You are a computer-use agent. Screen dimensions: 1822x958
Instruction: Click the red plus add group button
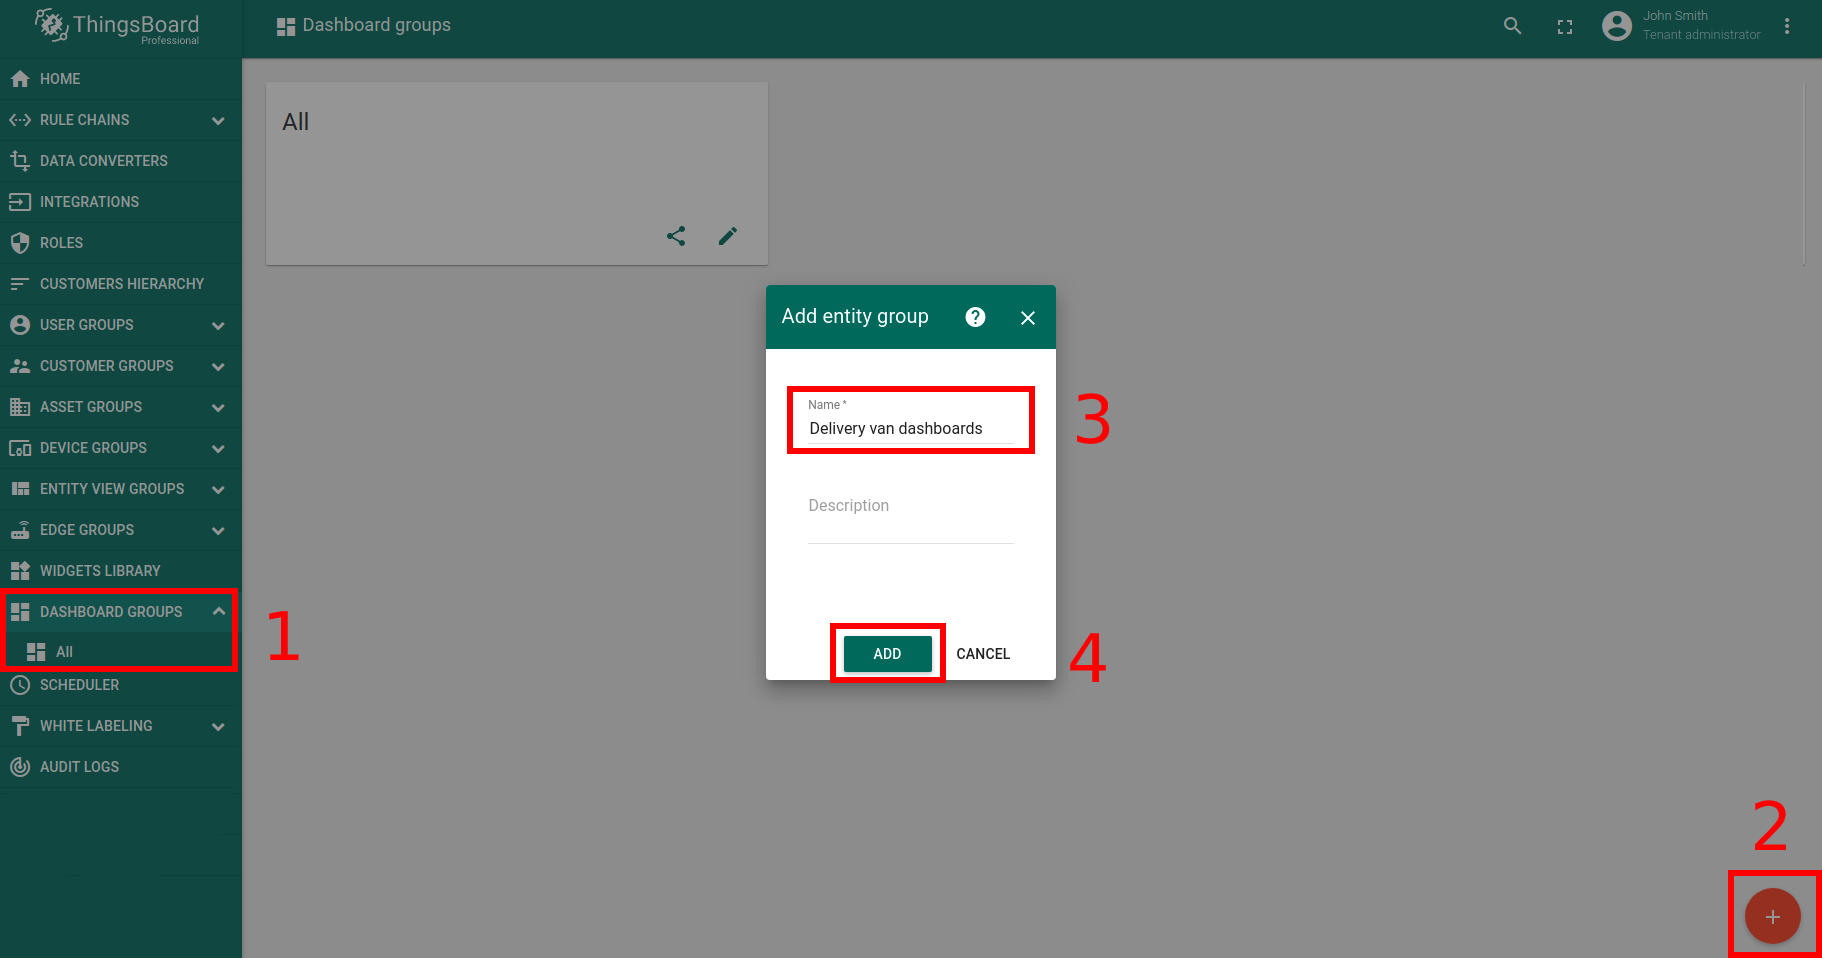pyautogui.click(x=1772, y=916)
